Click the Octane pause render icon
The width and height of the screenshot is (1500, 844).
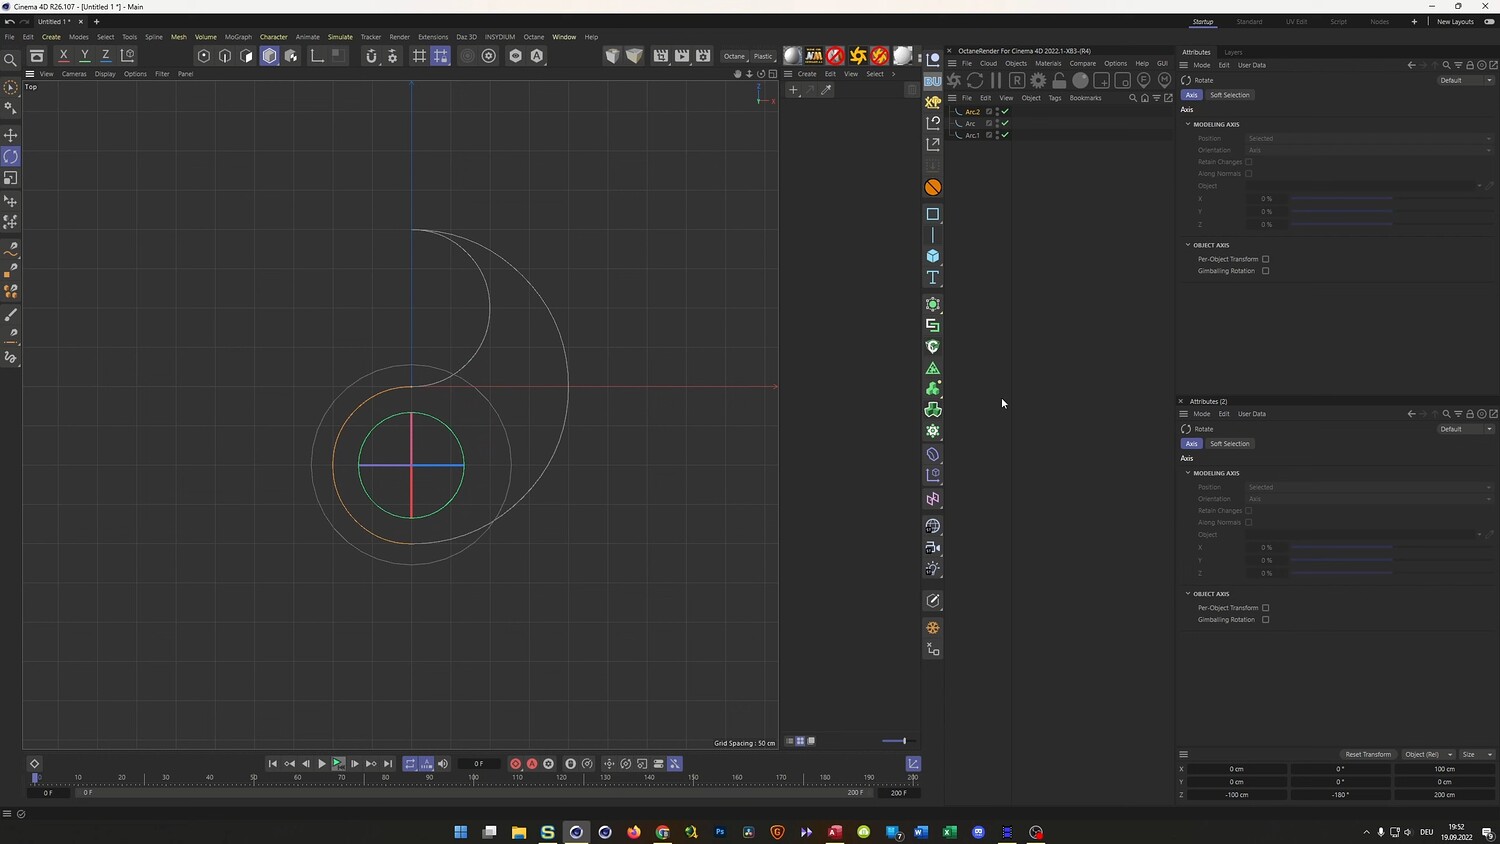[x=996, y=80]
